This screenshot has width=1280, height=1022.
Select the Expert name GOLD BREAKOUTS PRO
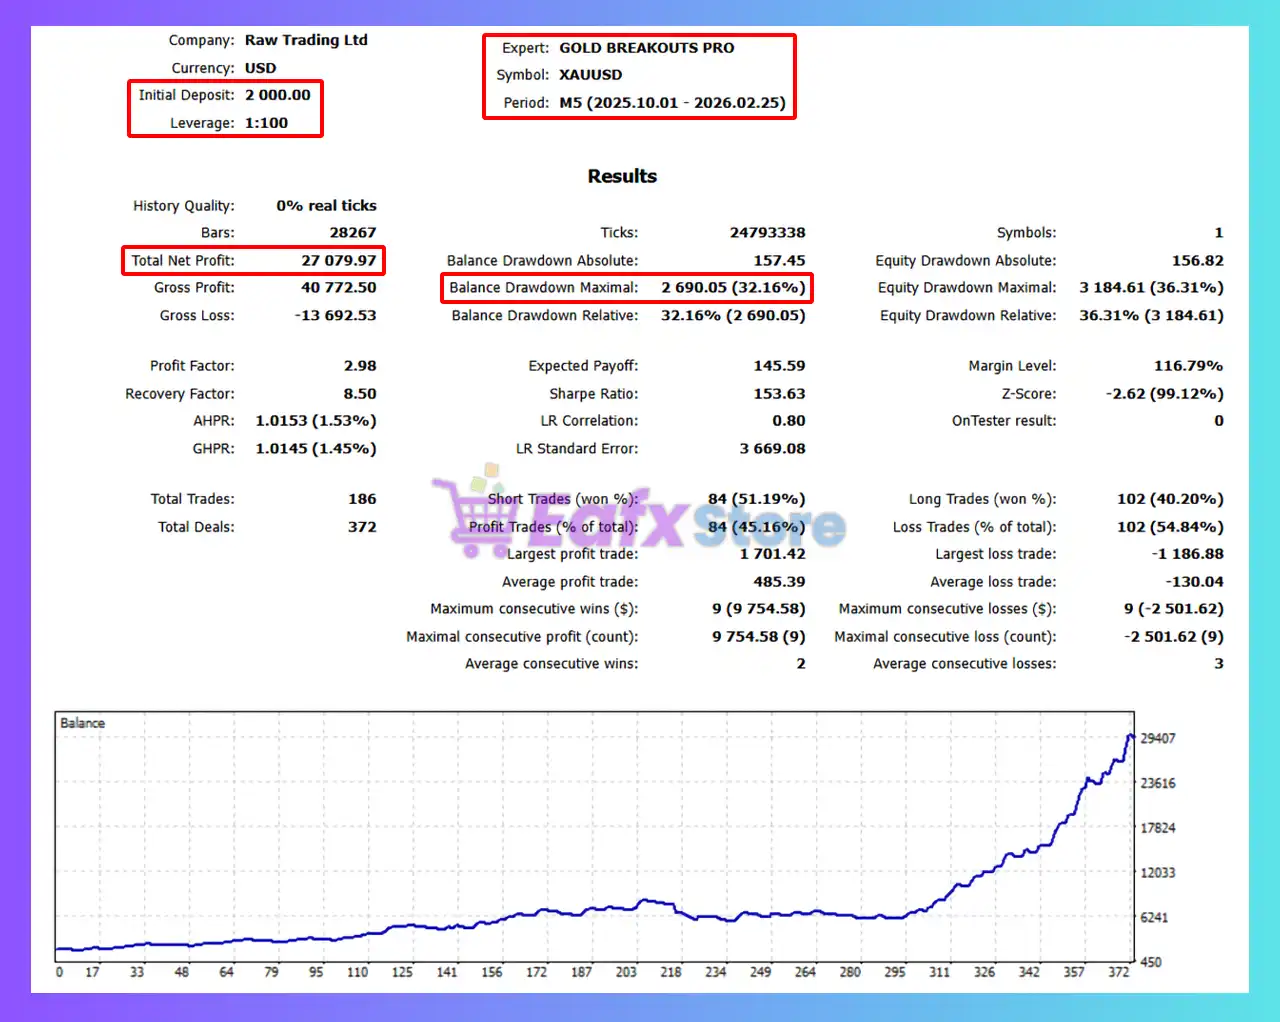tap(646, 48)
